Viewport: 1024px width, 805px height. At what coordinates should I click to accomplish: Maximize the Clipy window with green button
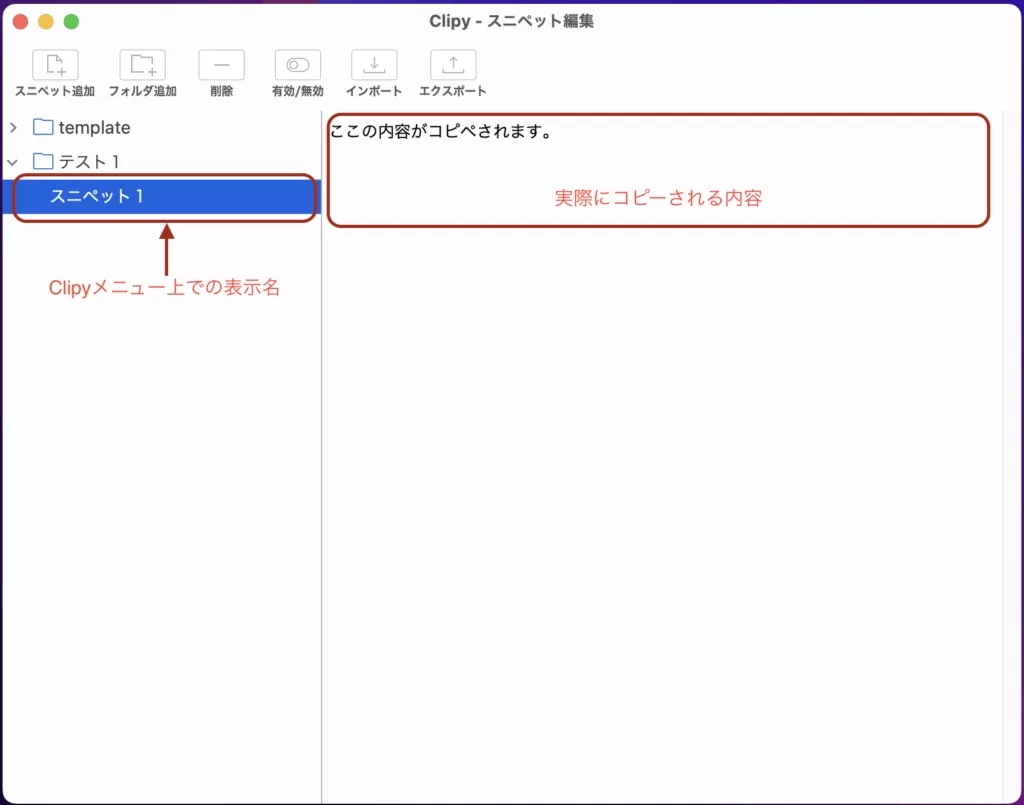coord(71,22)
